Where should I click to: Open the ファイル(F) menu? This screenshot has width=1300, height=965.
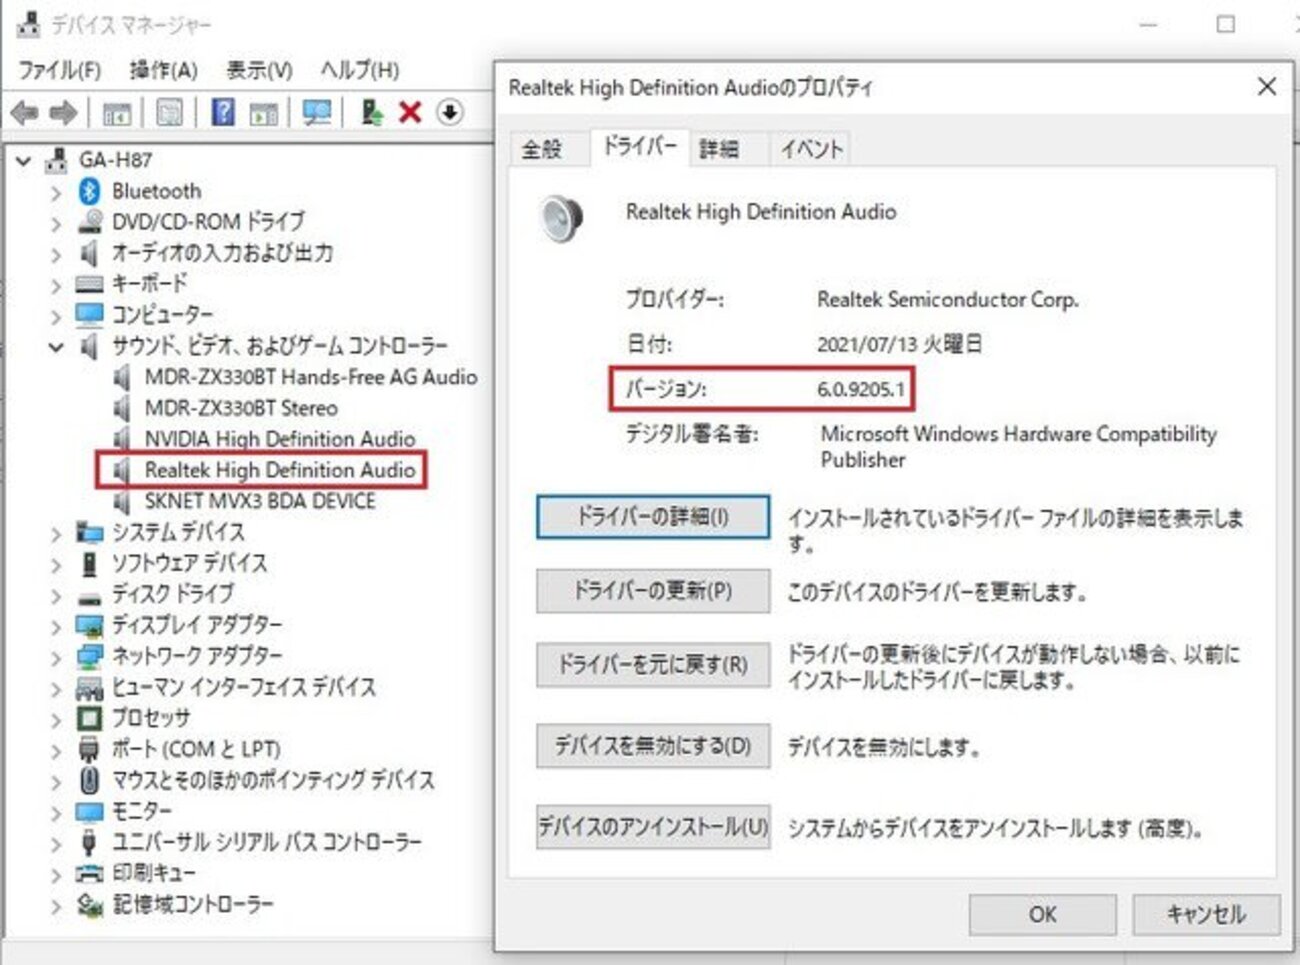(60, 70)
